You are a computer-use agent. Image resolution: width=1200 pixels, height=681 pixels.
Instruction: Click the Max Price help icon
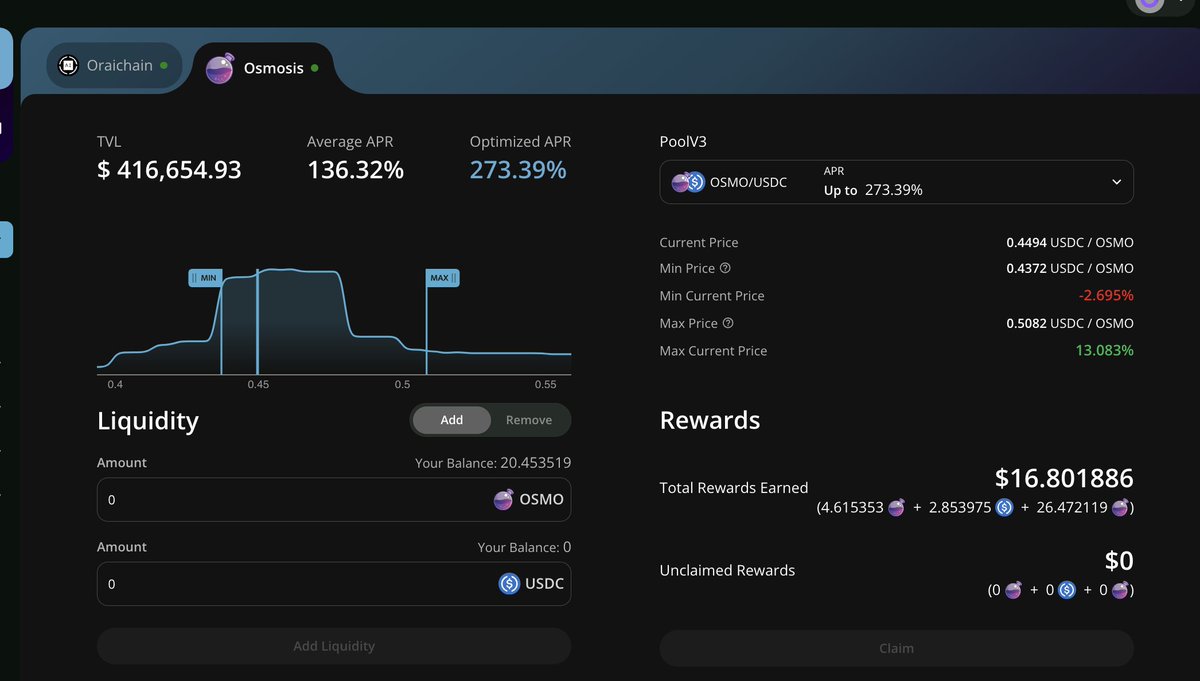point(727,323)
